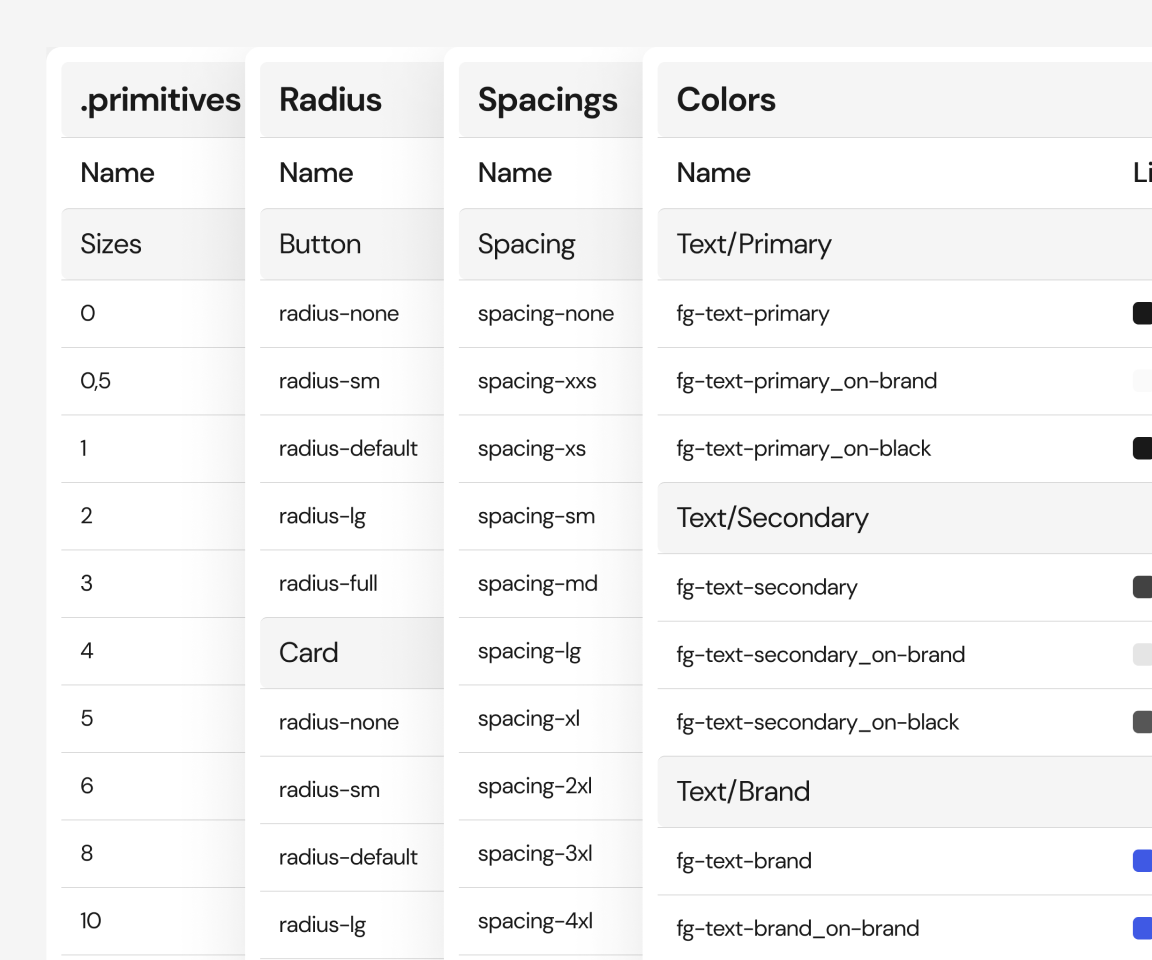Select radius-sm in the Card group

point(352,790)
